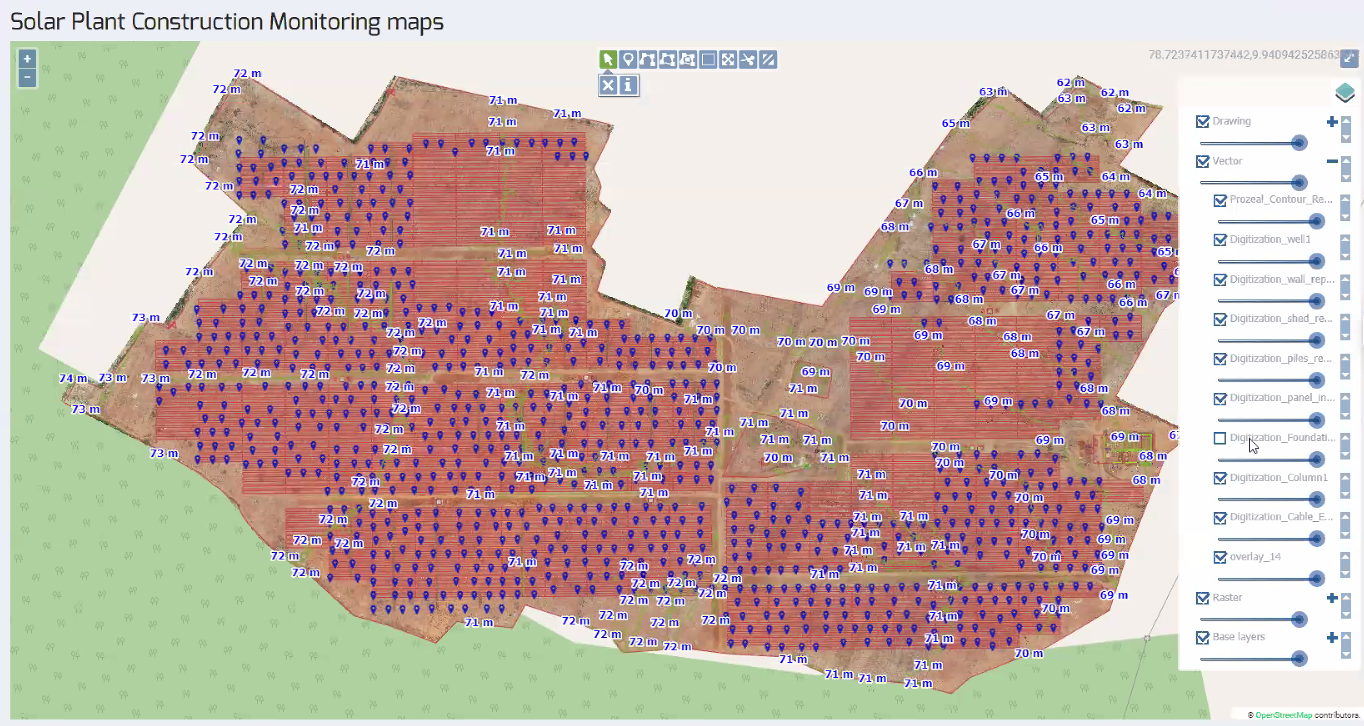Collapse the Vector layer group
The width and height of the screenshot is (1364, 726).
[1332, 161]
